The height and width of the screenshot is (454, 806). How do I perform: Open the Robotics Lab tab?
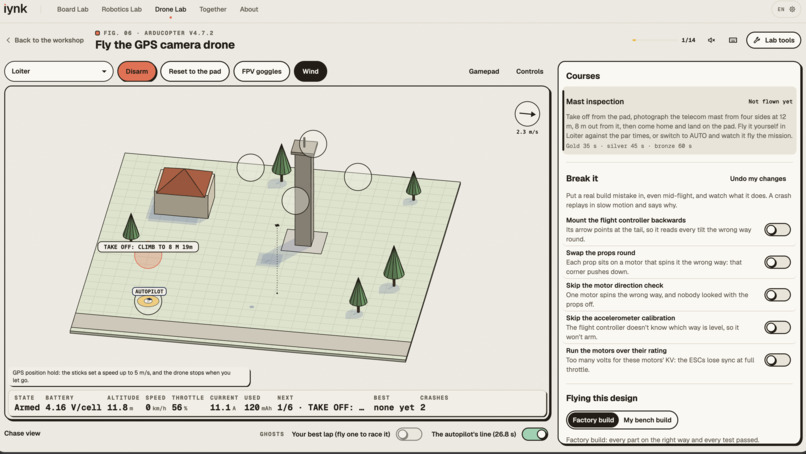pos(121,9)
